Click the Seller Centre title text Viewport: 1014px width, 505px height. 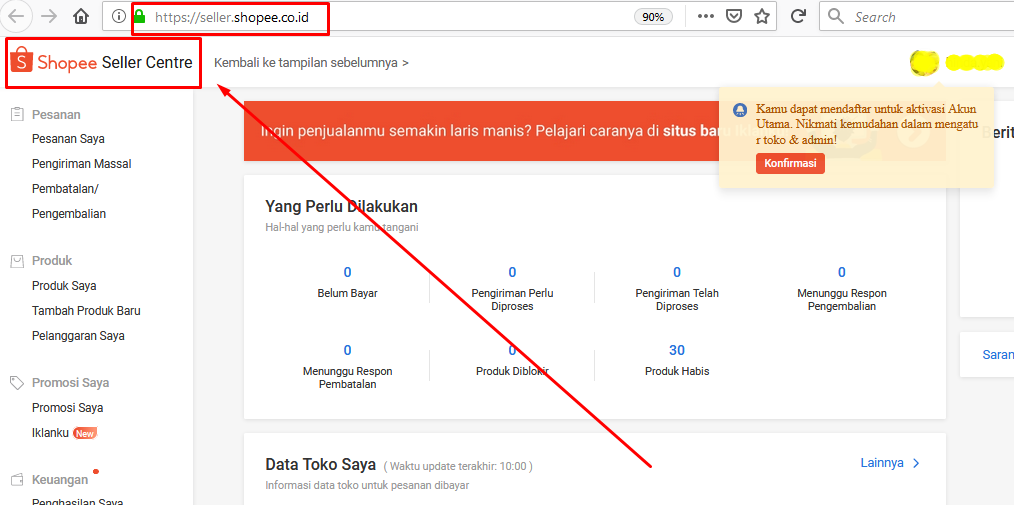(147, 63)
